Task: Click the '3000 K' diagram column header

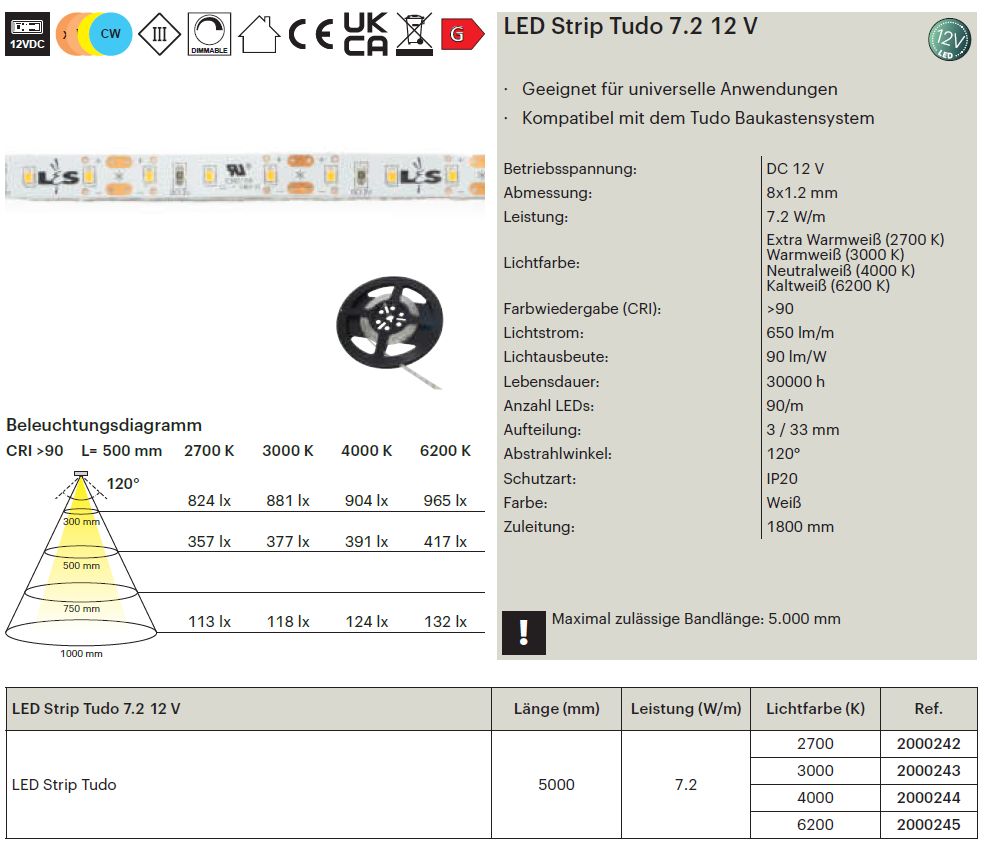Action: click(288, 451)
